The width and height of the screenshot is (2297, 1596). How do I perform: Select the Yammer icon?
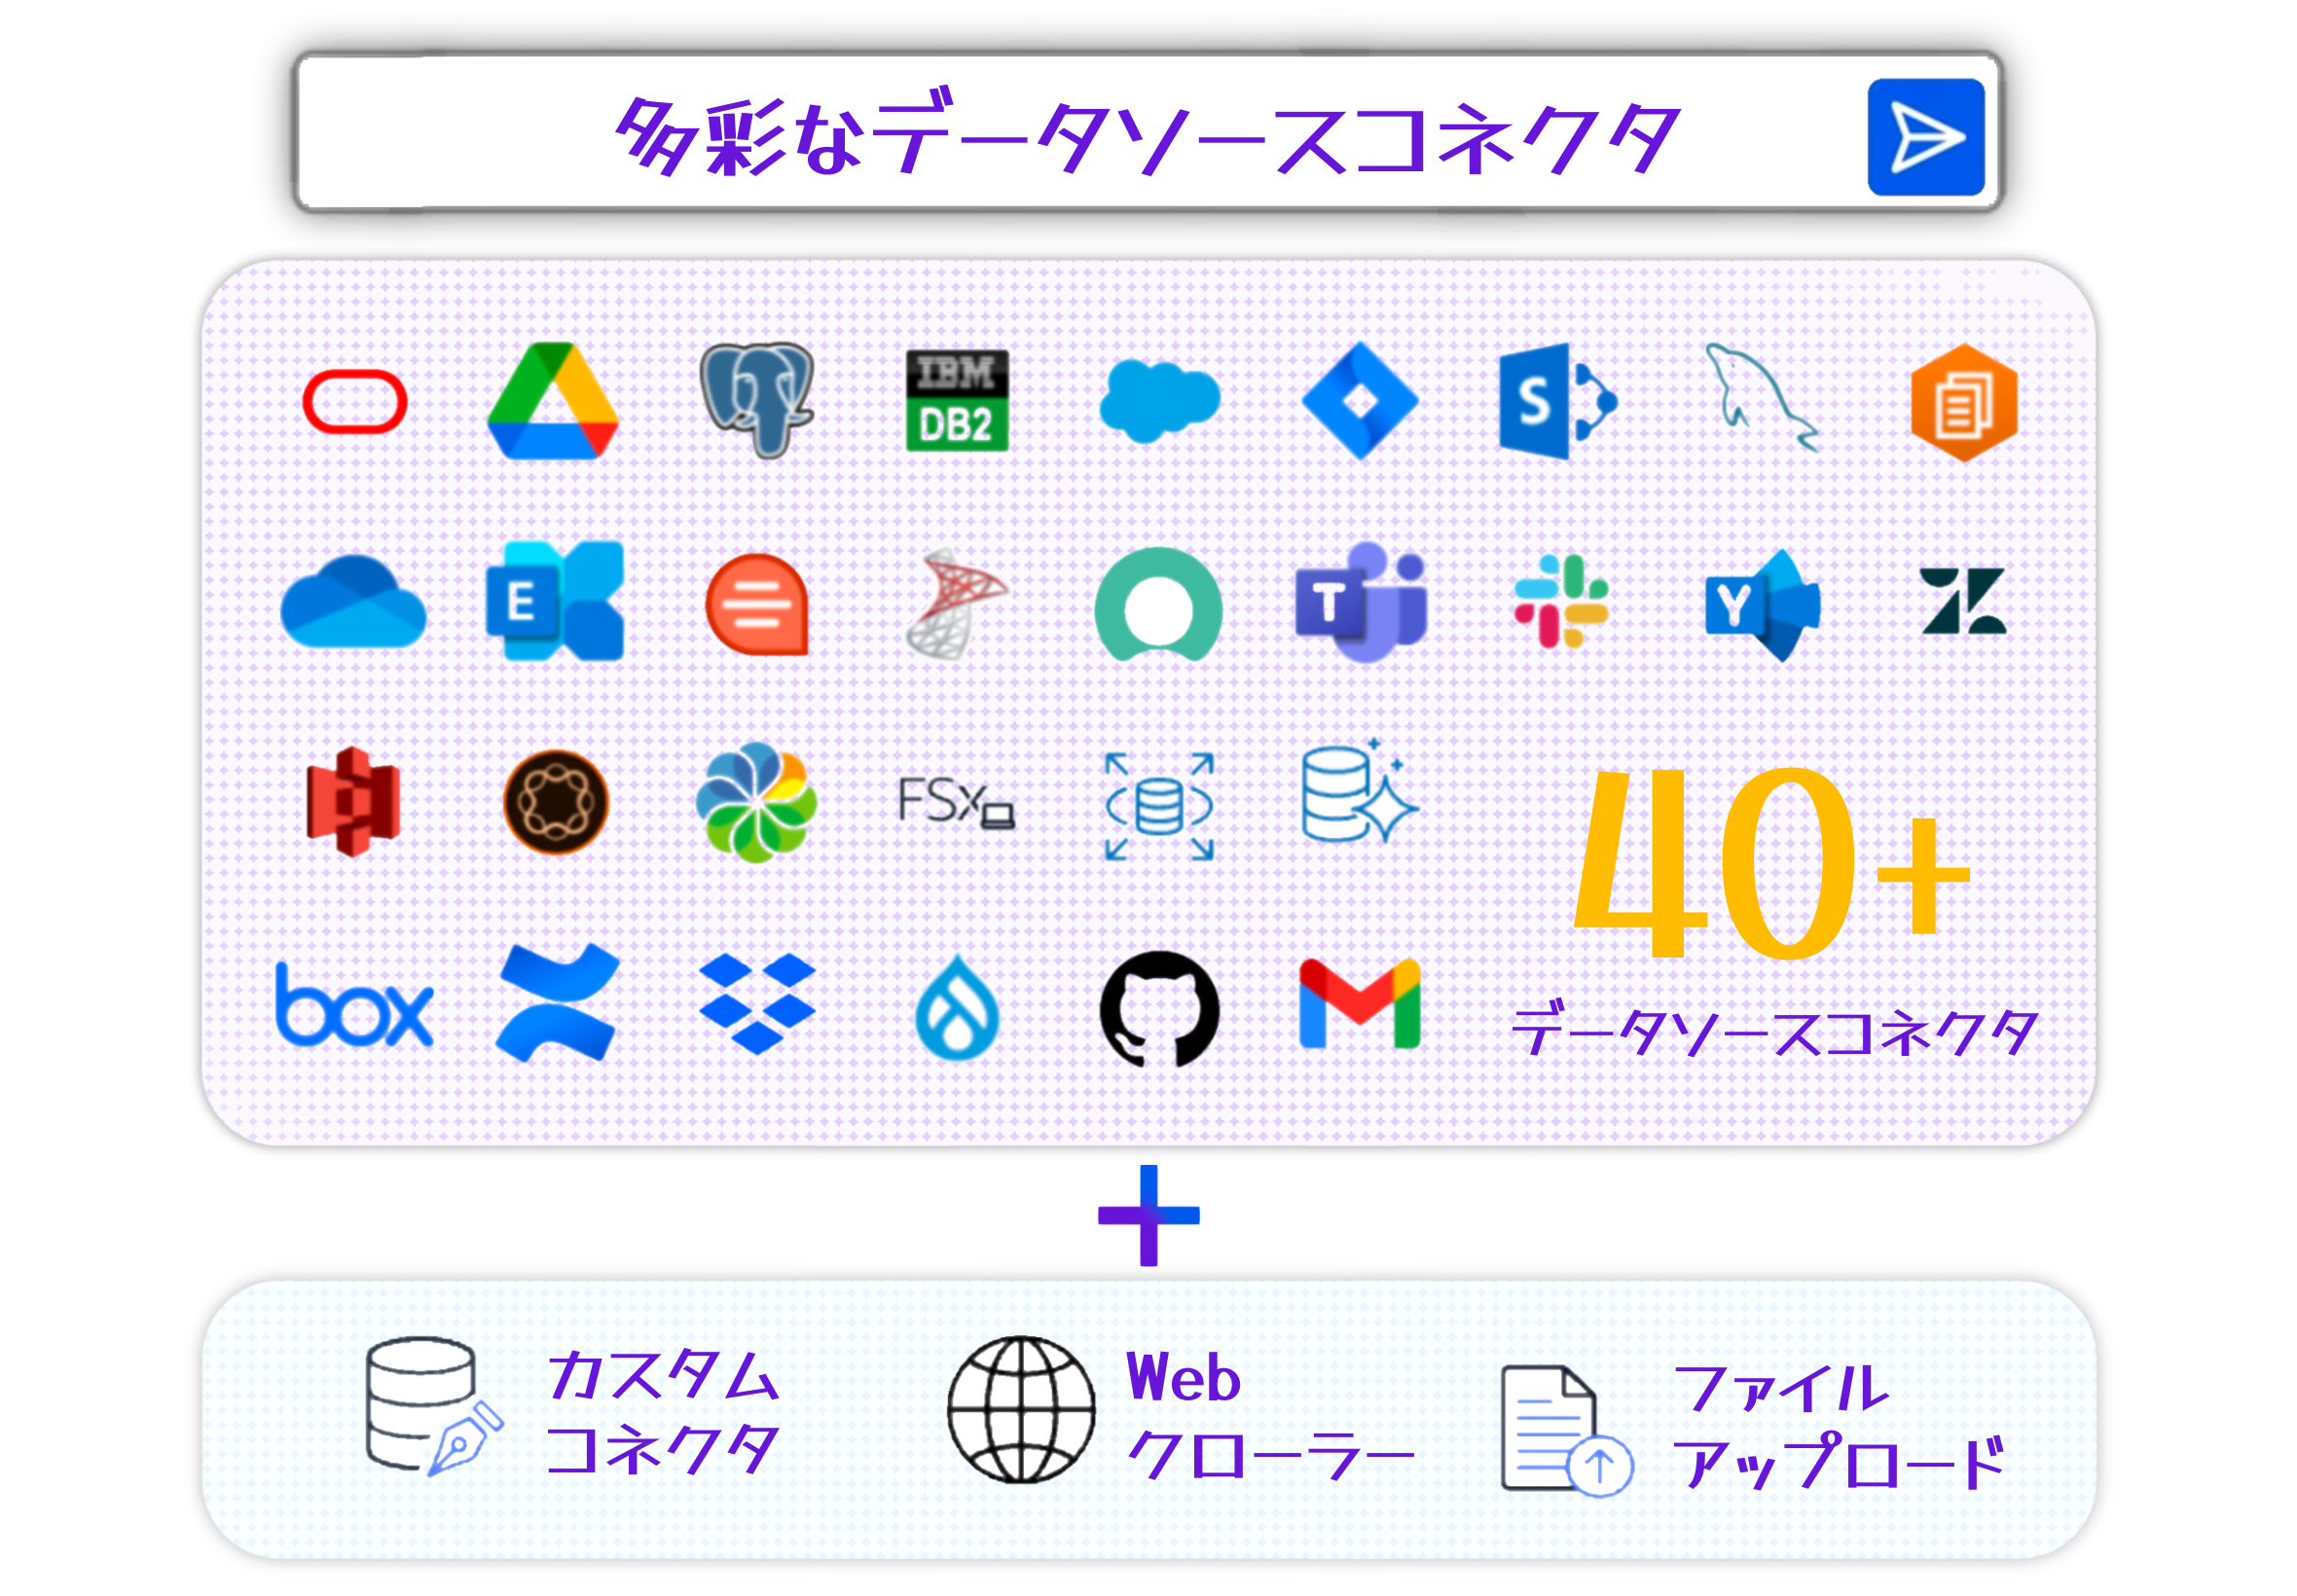[1762, 605]
